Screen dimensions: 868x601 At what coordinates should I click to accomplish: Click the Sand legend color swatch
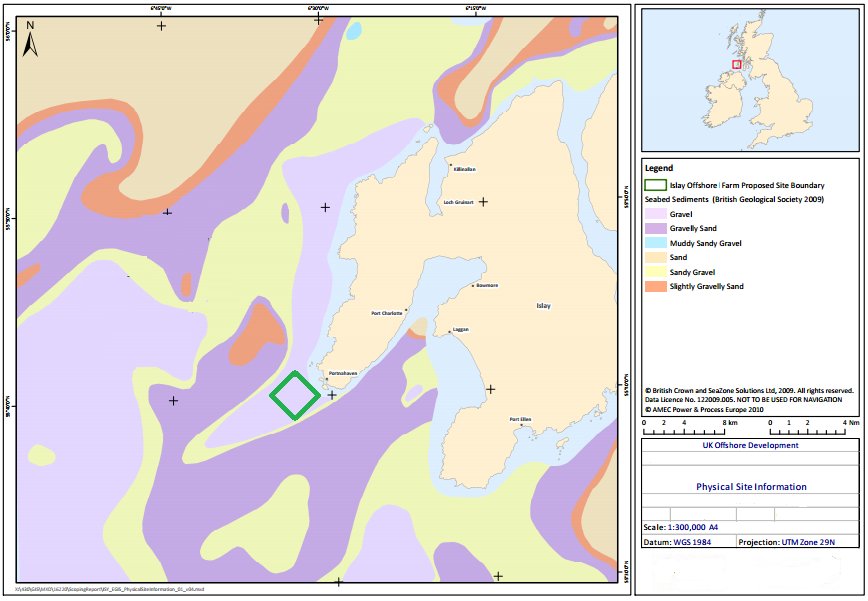click(x=655, y=258)
